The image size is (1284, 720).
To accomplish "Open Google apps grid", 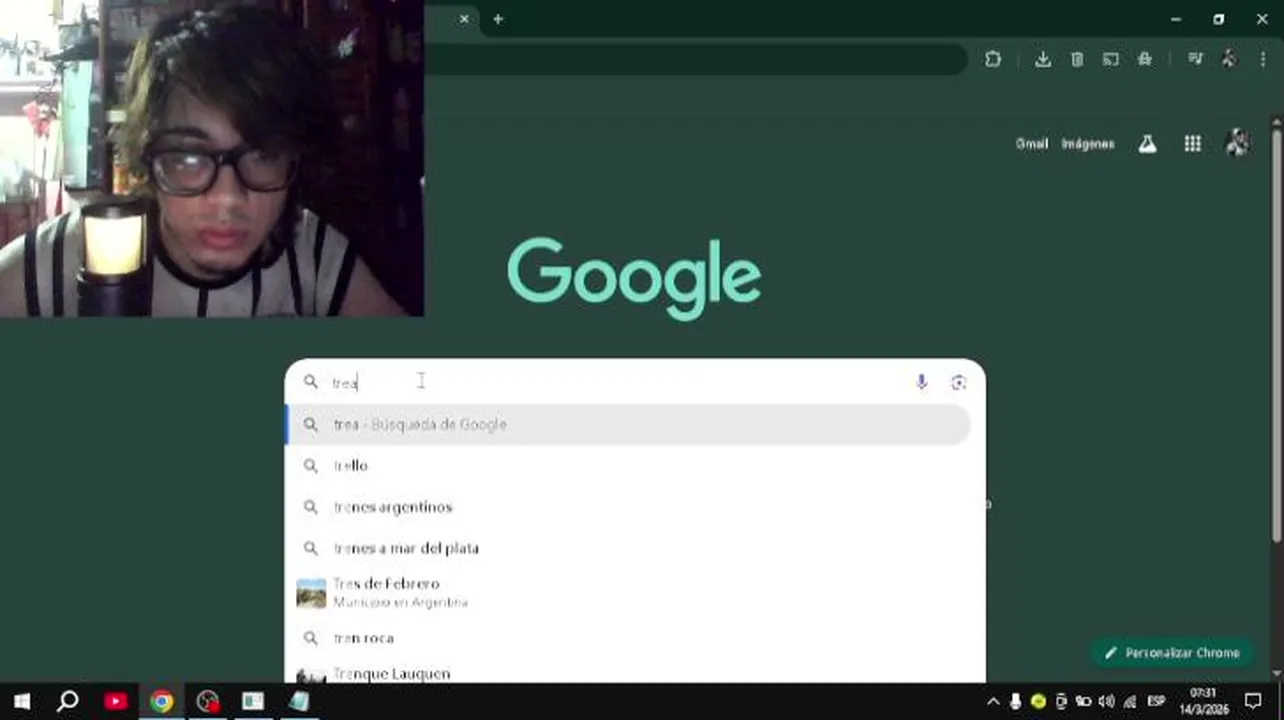I will [1192, 144].
